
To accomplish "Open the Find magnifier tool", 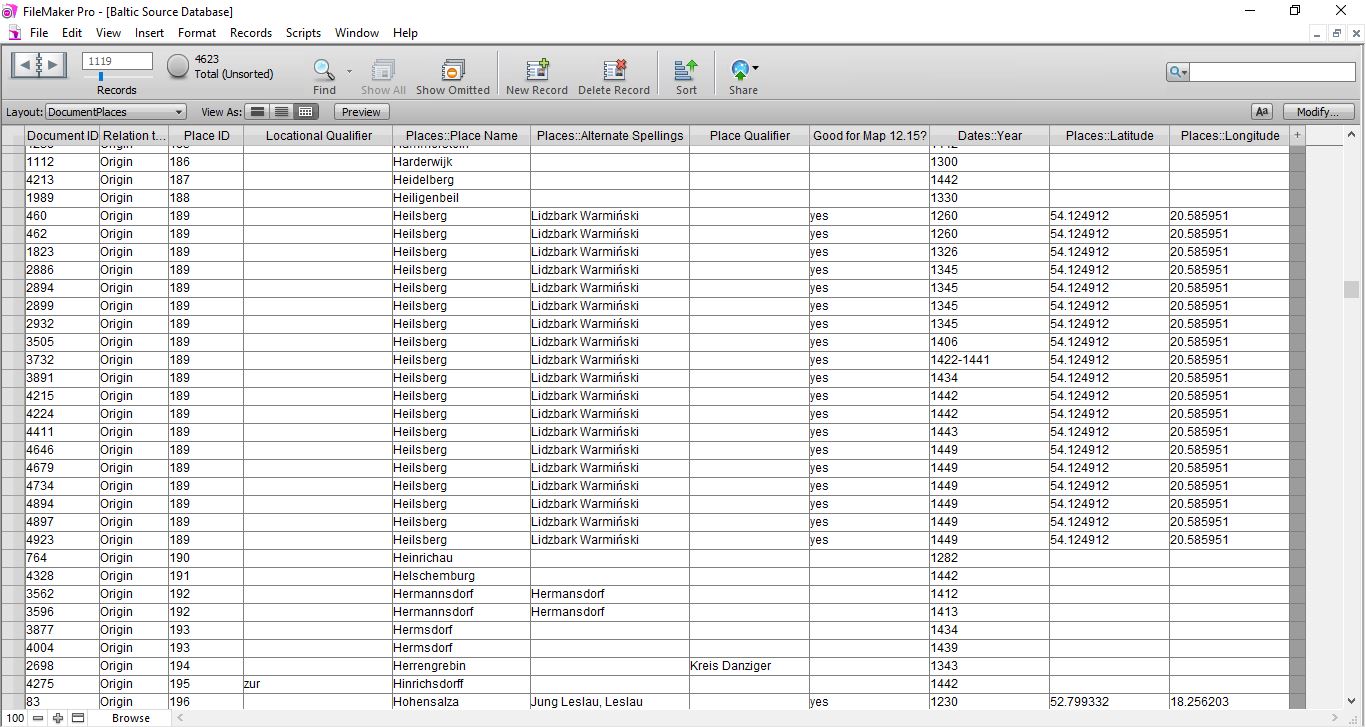I will (x=324, y=69).
